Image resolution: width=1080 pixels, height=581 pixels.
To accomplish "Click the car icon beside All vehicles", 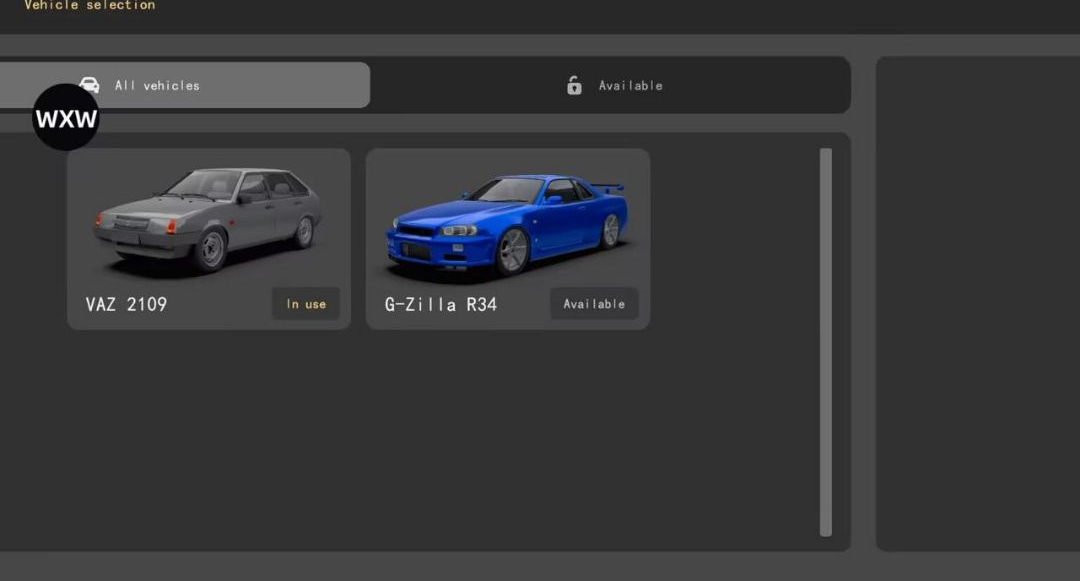I will pos(90,85).
